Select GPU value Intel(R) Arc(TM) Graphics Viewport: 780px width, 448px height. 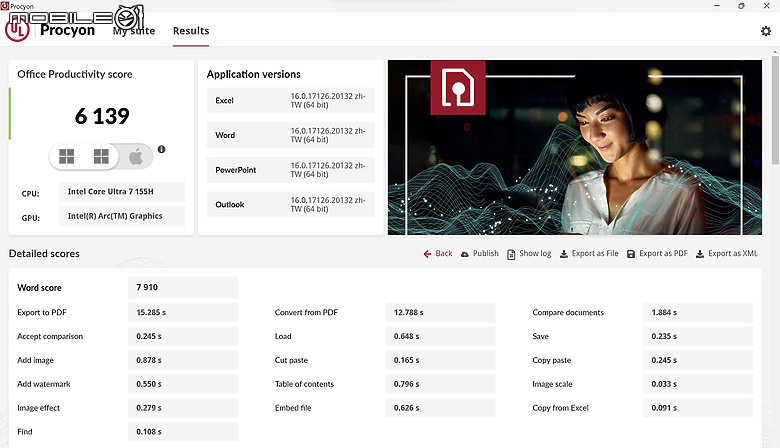pyautogui.click(x=122, y=216)
